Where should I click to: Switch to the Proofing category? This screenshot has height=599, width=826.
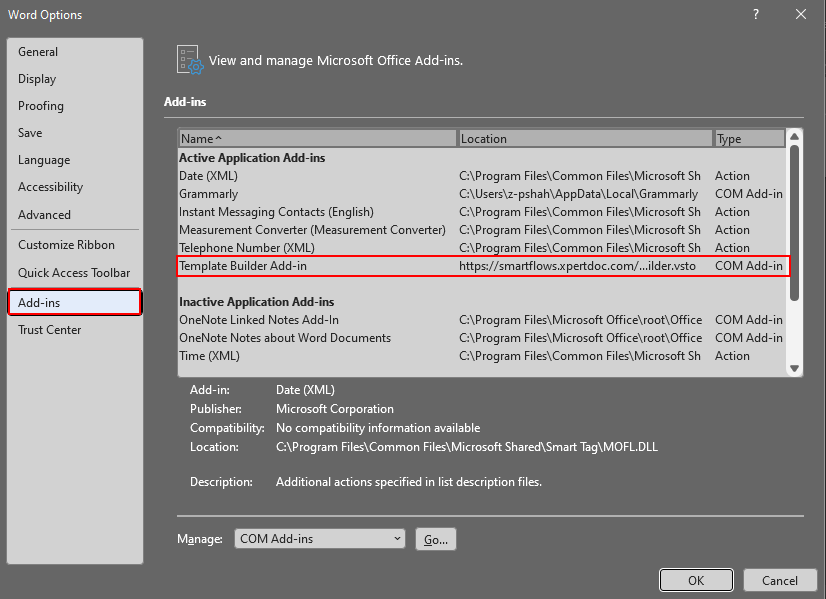click(41, 106)
